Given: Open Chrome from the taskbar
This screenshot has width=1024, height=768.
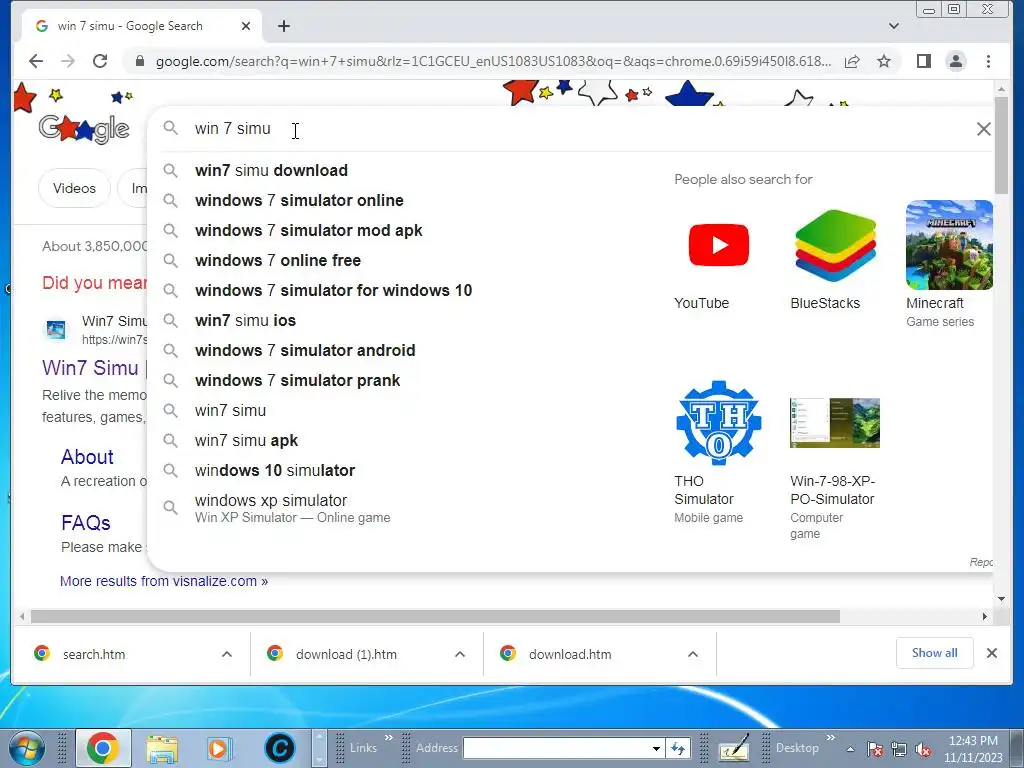Looking at the screenshot, I should coord(103,748).
